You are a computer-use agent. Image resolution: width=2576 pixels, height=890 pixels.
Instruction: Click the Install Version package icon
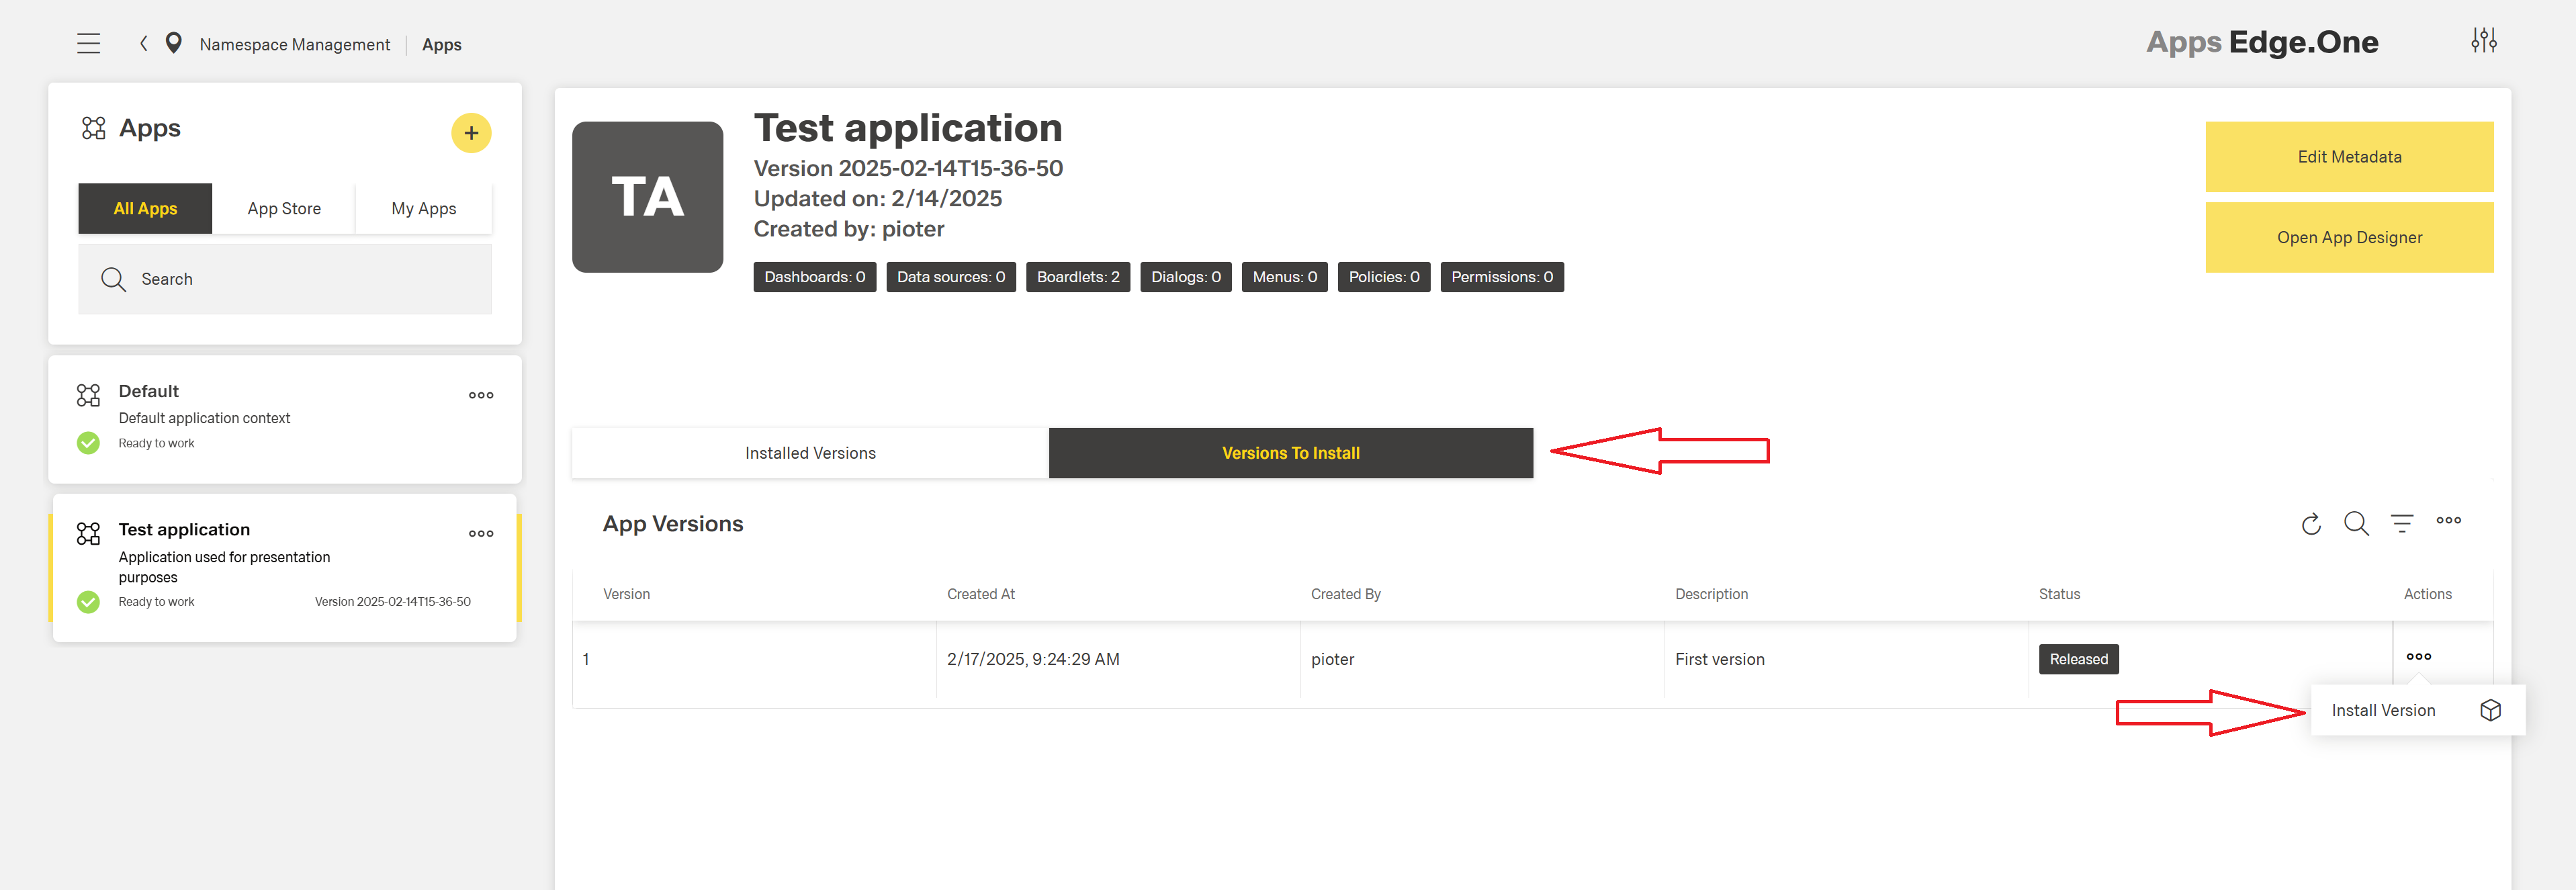click(x=2490, y=710)
